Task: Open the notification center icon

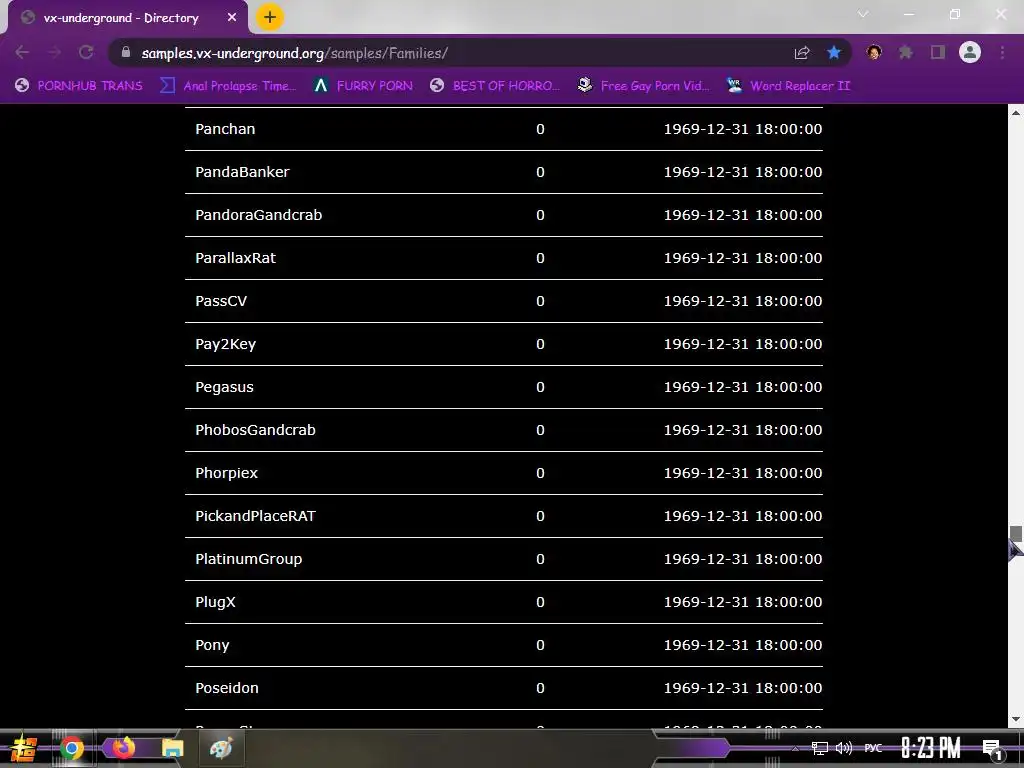Action: [x=992, y=749]
